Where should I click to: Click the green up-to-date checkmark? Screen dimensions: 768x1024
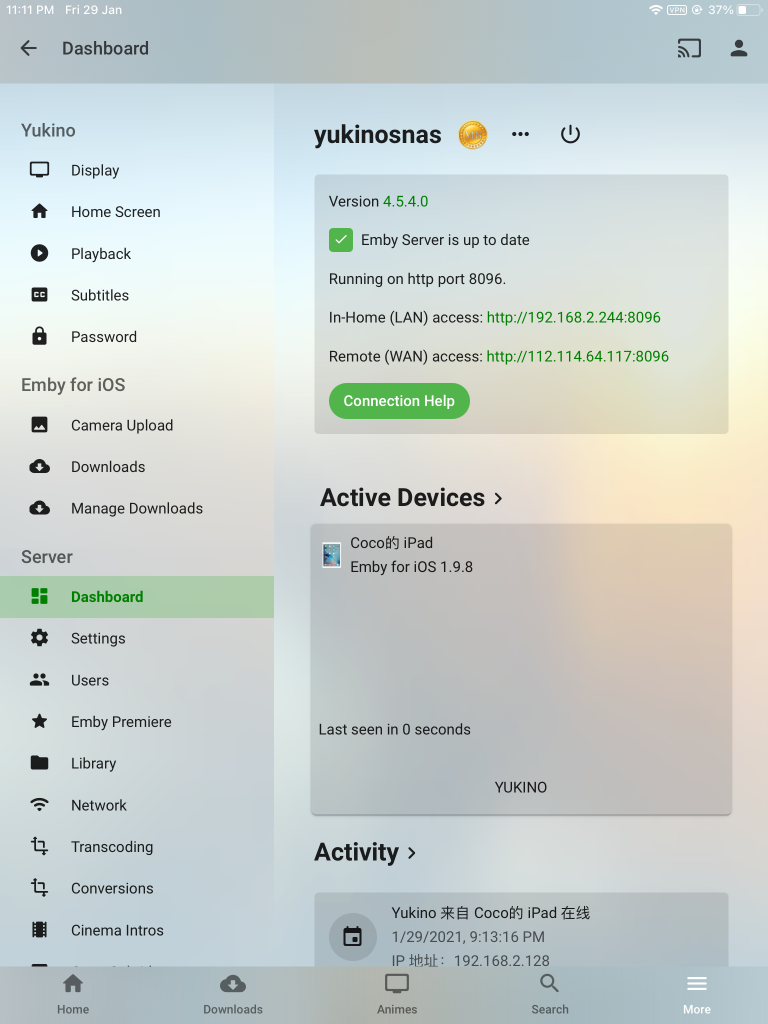[341, 240]
